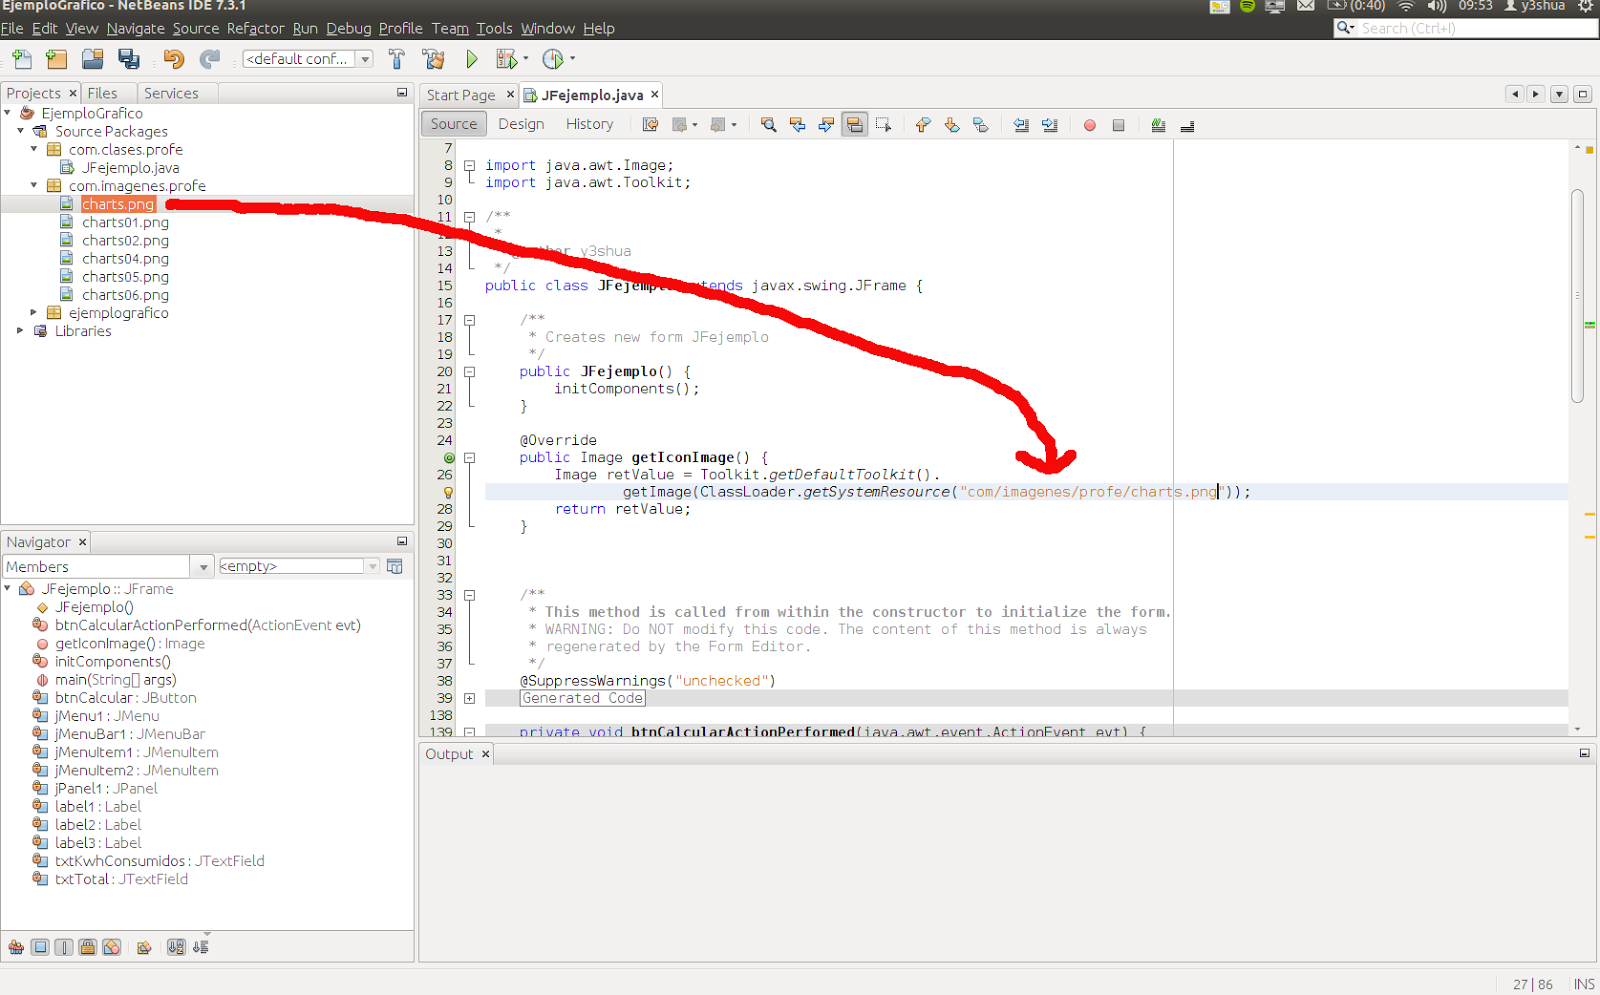Collapse the com.imagenes.profe package node
This screenshot has width=1600, height=995.
click(33, 185)
